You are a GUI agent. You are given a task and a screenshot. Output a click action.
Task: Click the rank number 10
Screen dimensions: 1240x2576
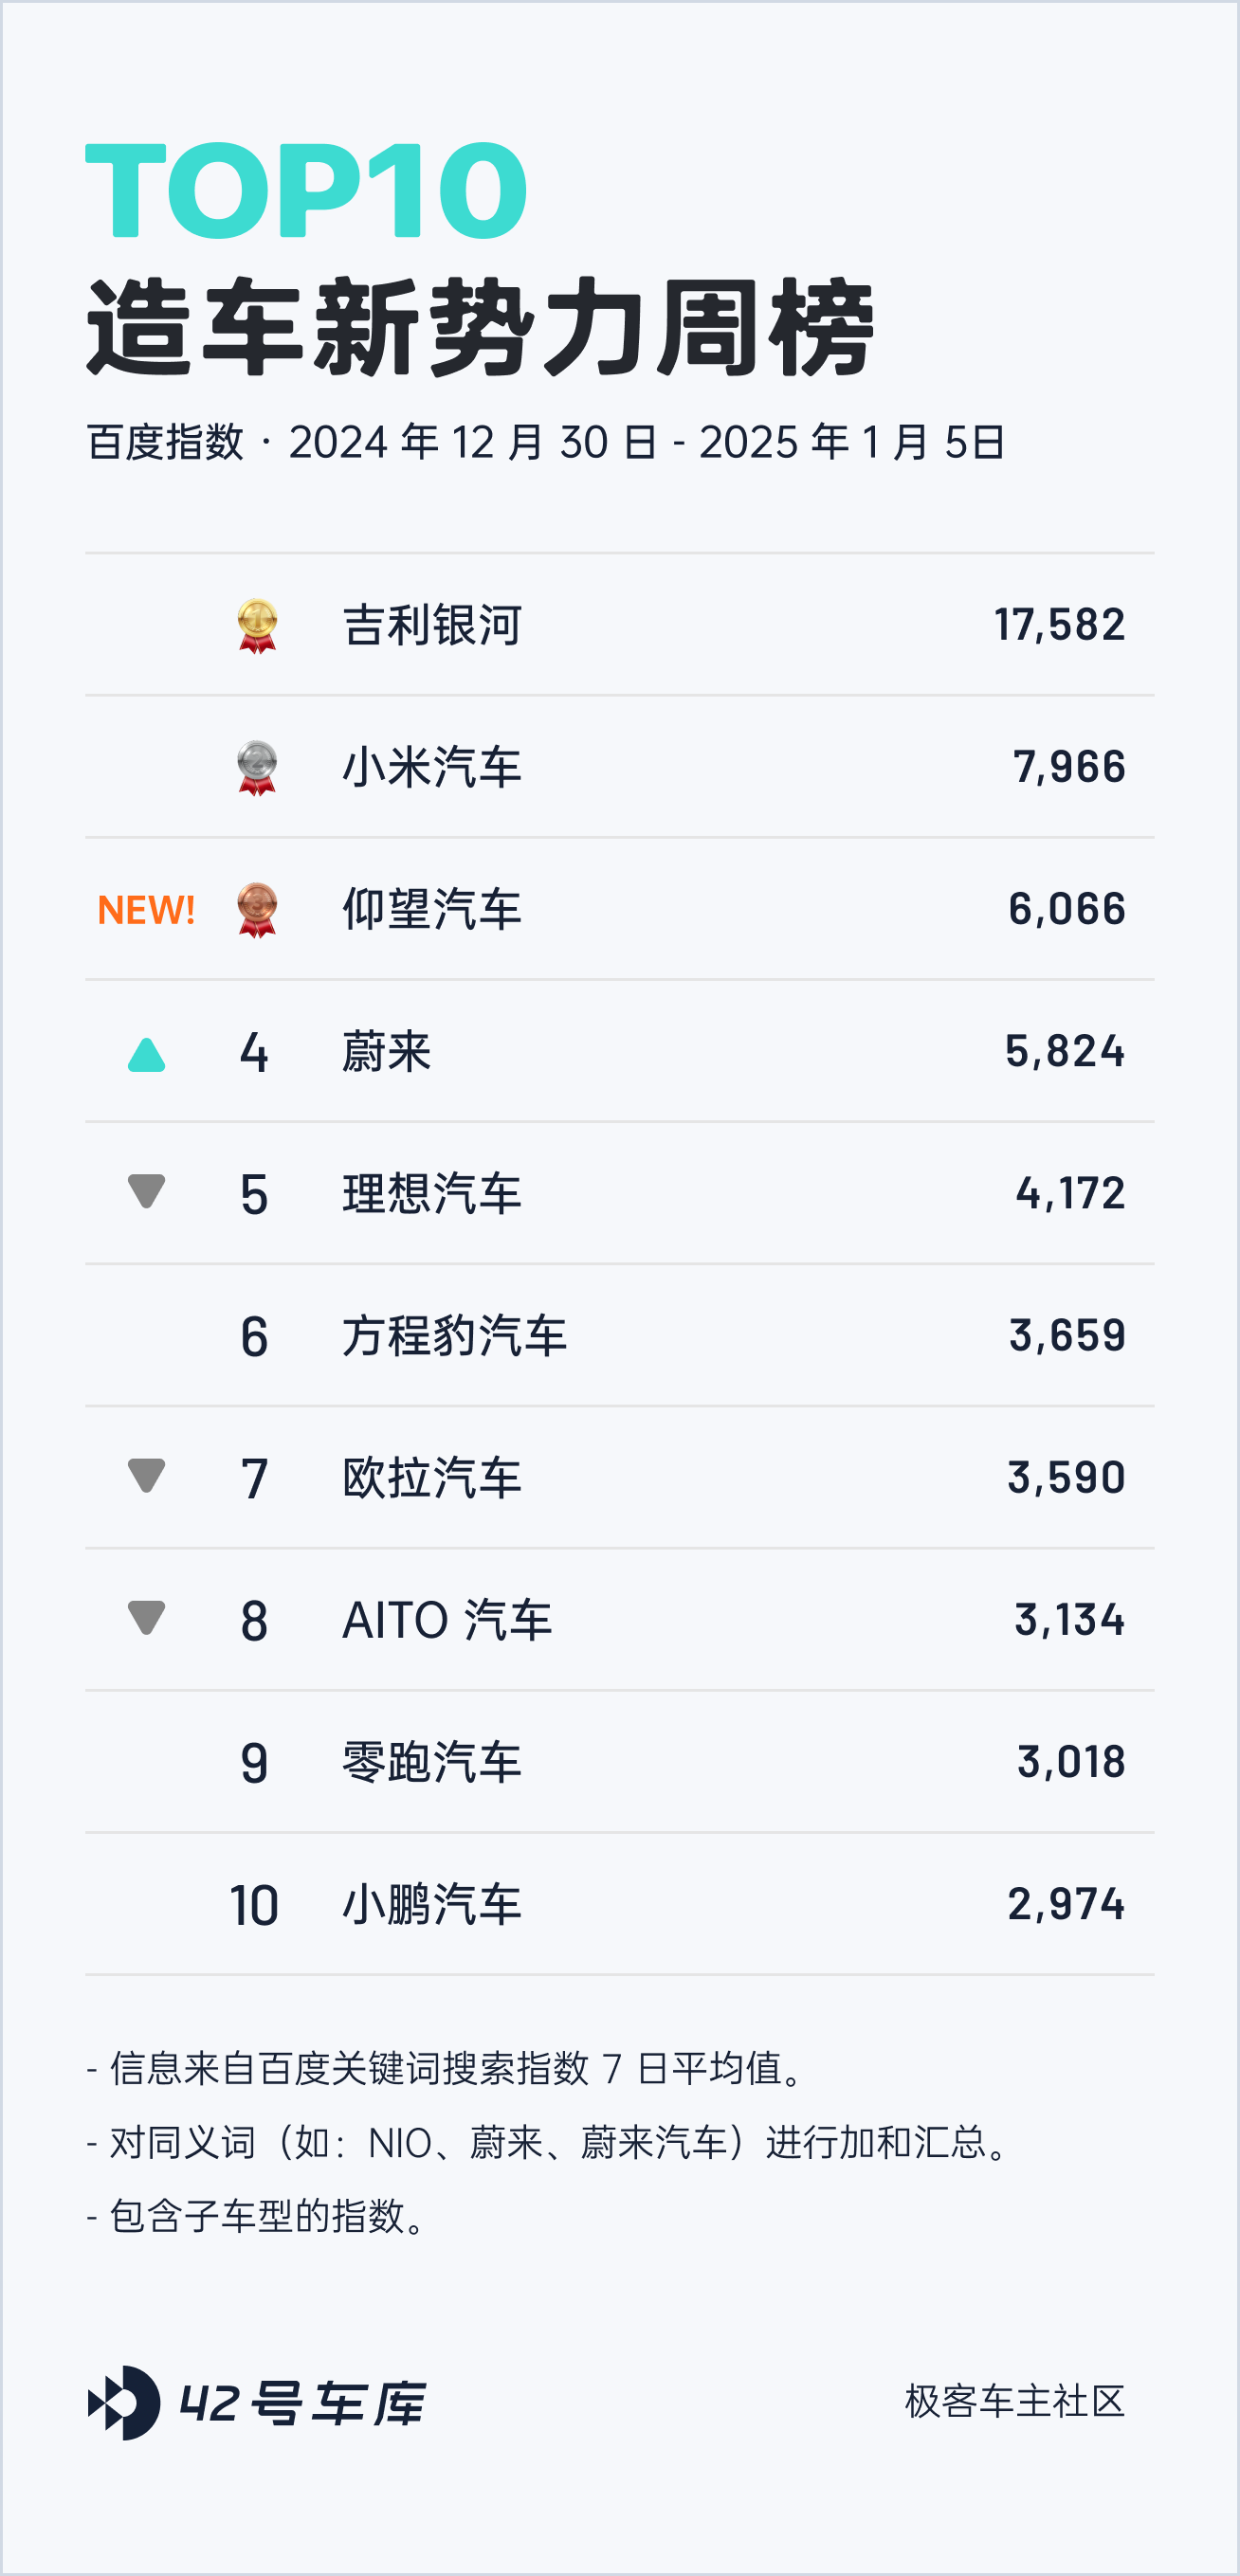[x=254, y=1905]
